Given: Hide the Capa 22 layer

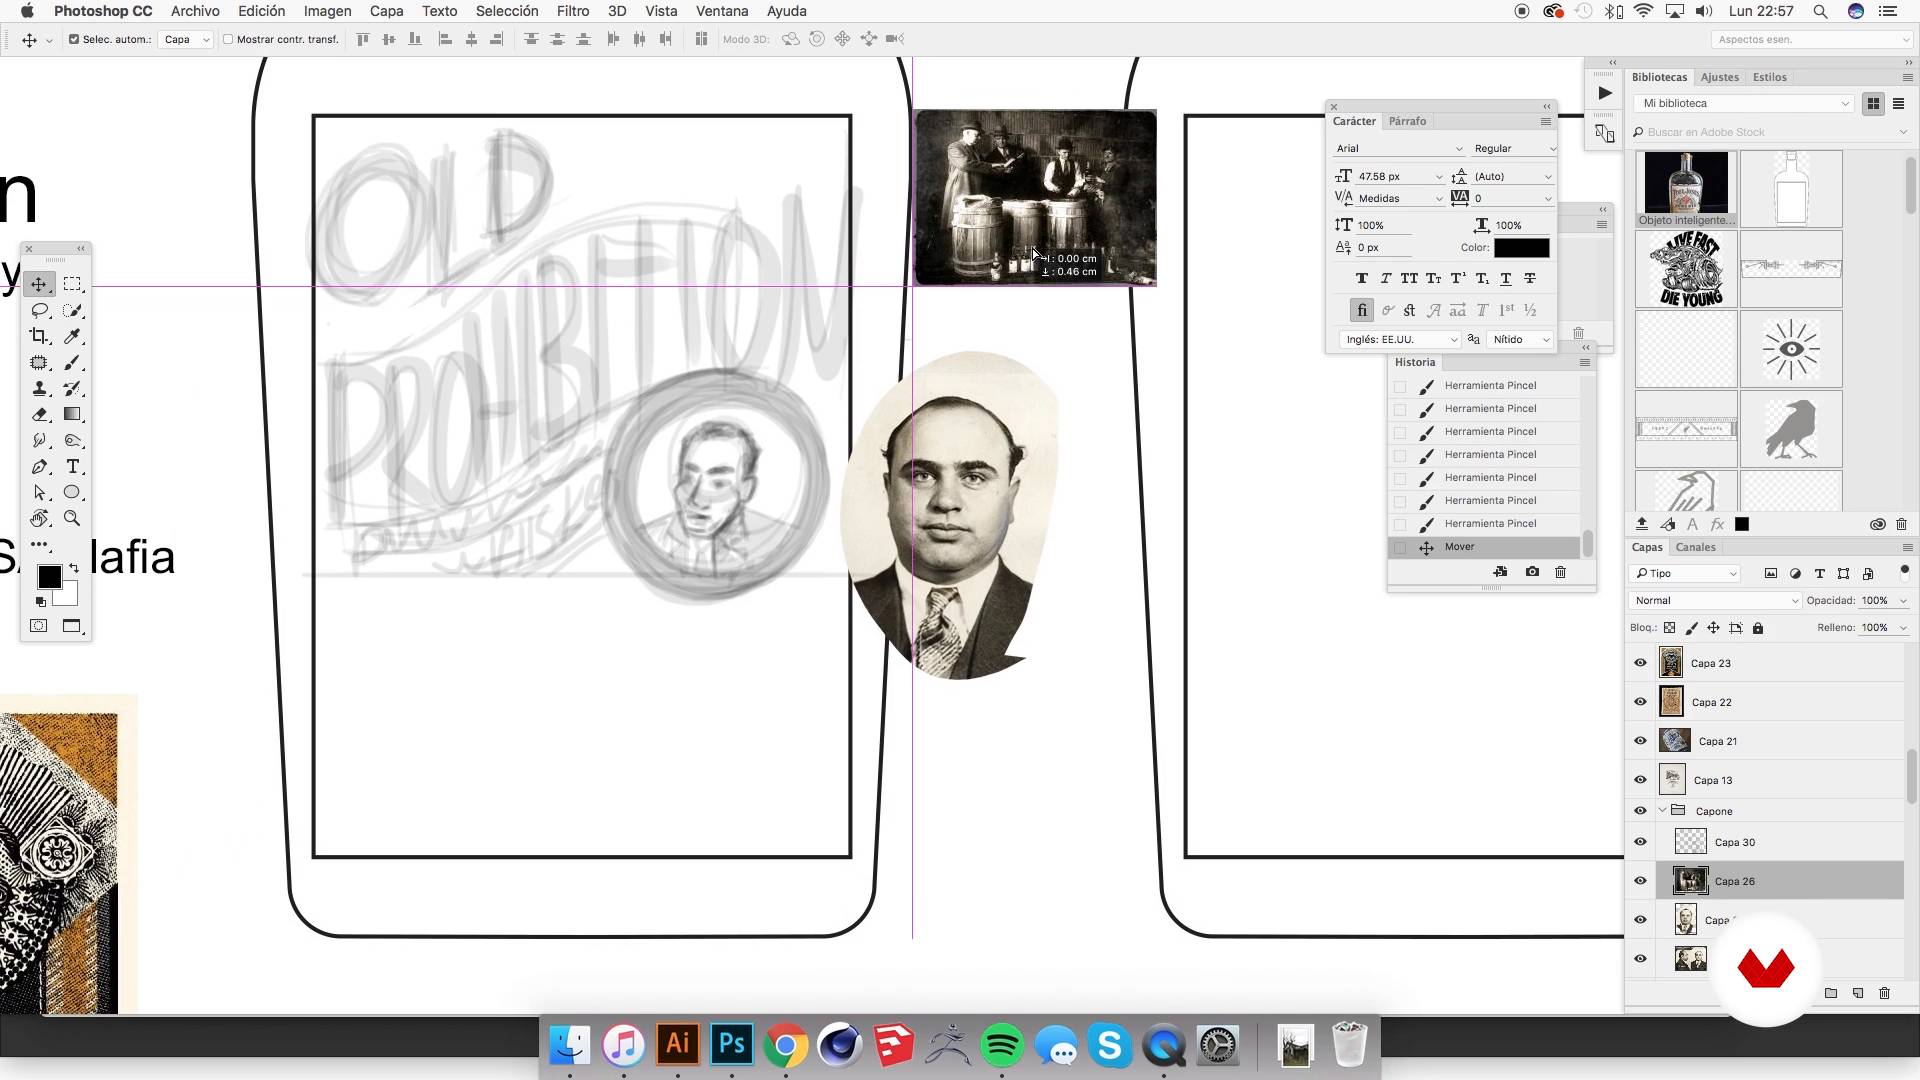Looking at the screenshot, I should coord(1640,702).
